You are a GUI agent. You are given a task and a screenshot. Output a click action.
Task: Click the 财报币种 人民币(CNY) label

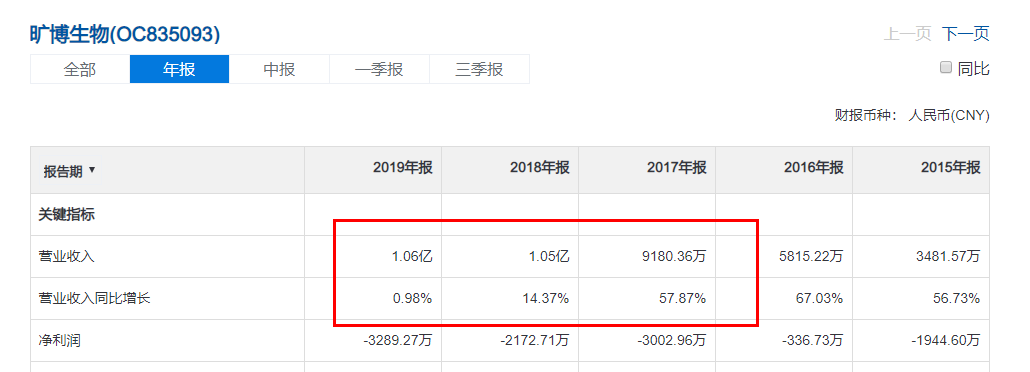(x=912, y=116)
